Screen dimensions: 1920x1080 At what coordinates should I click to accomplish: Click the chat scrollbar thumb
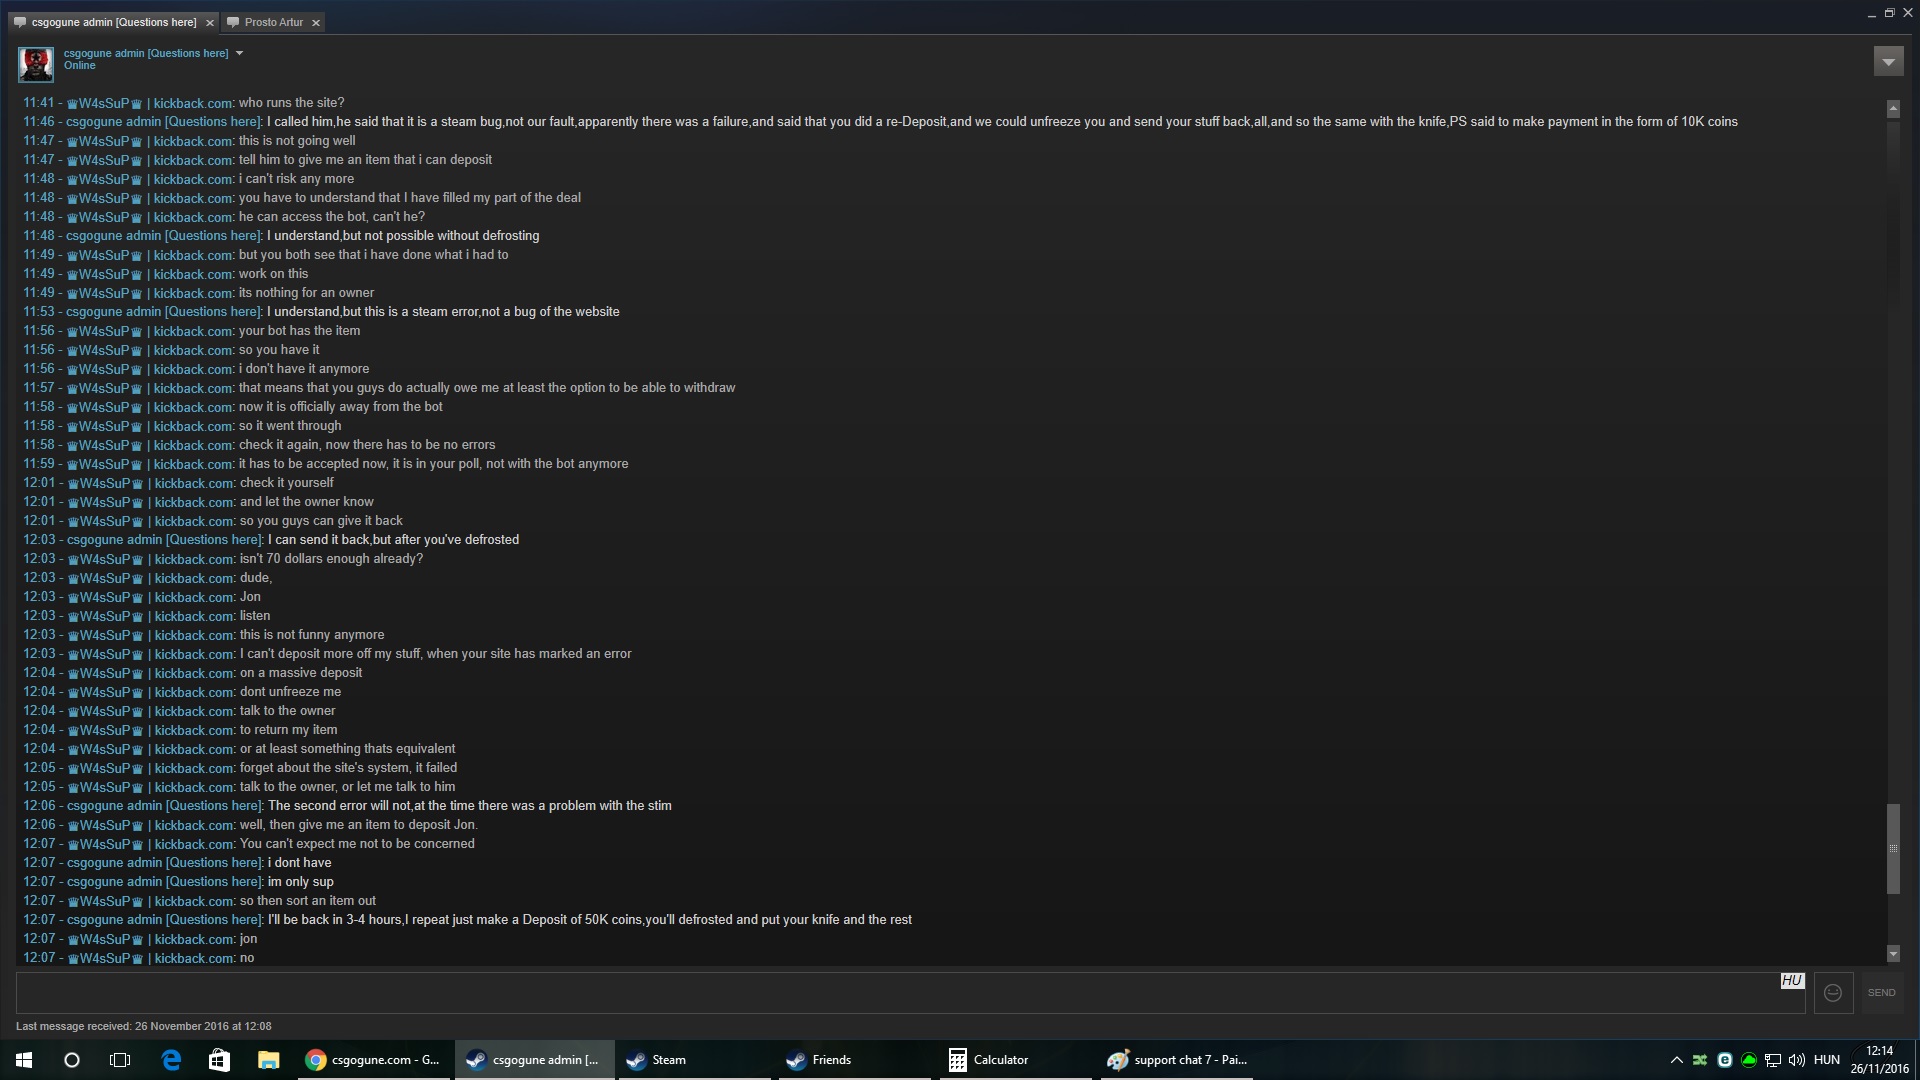point(1893,849)
